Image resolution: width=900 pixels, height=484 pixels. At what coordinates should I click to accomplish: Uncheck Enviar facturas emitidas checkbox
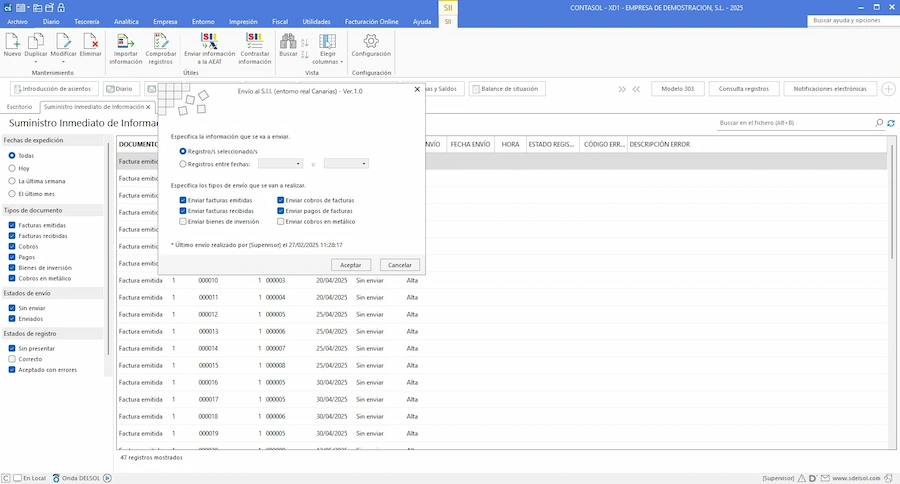[183, 200]
